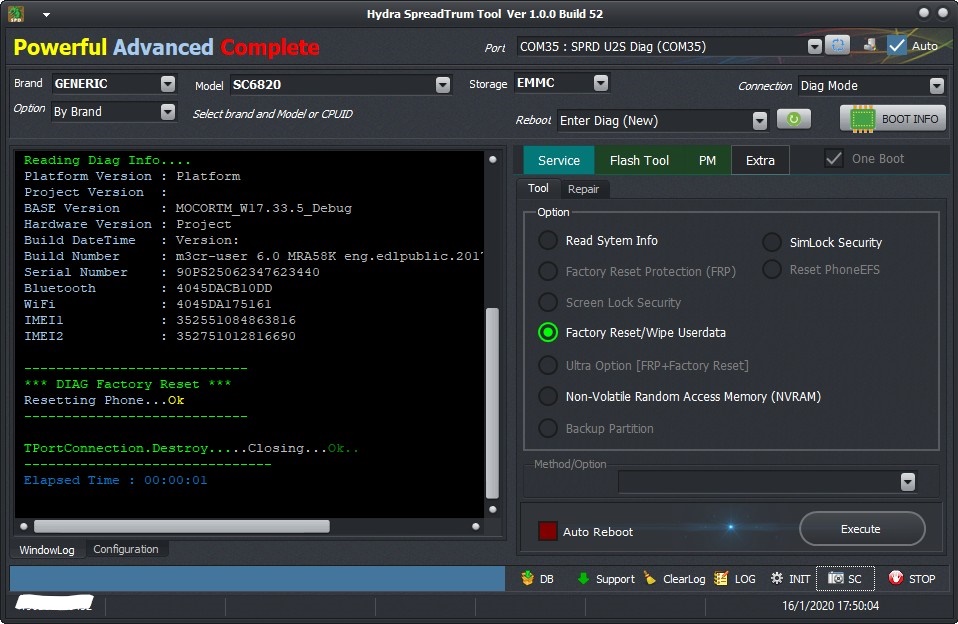Click the BOOT INFO button
Image resolution: width=958 pixels, height=624 pixels.
coord(893,119)
